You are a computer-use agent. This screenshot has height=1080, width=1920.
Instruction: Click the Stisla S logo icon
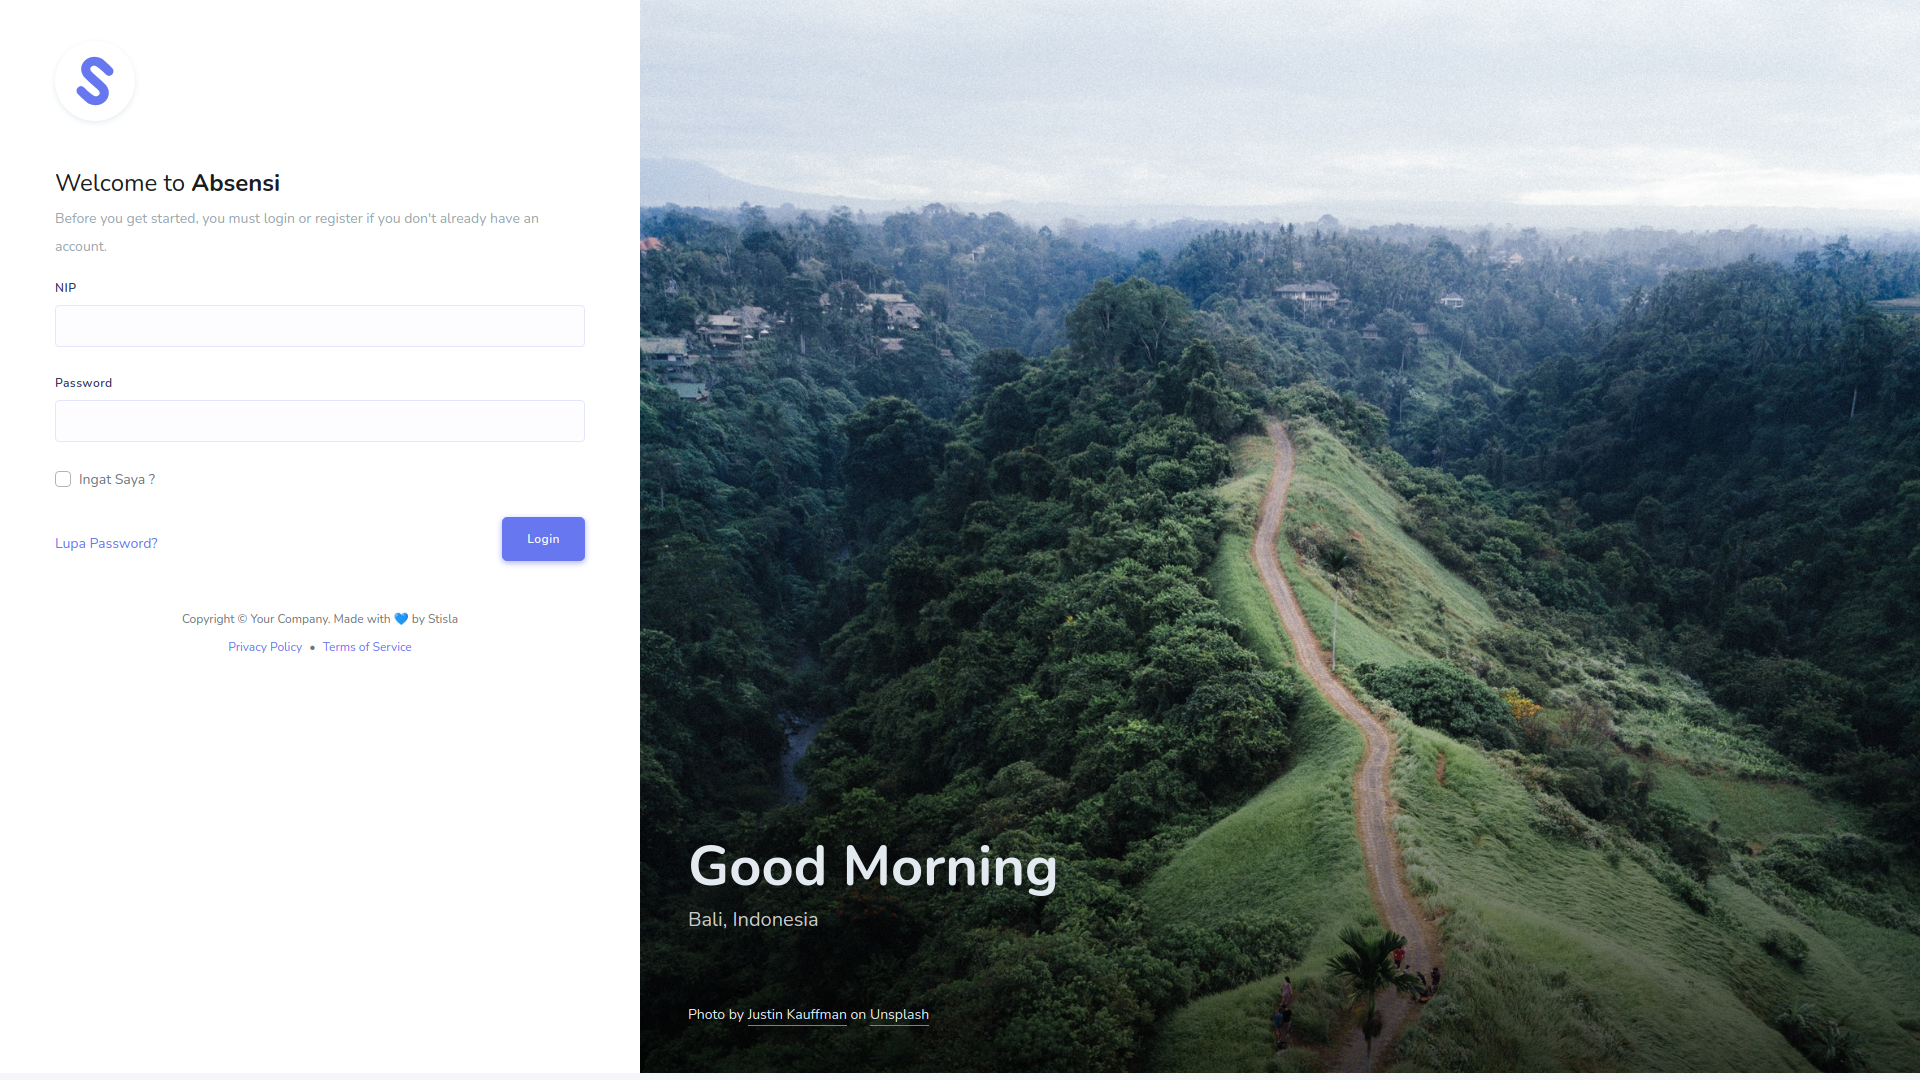[95, 81]
